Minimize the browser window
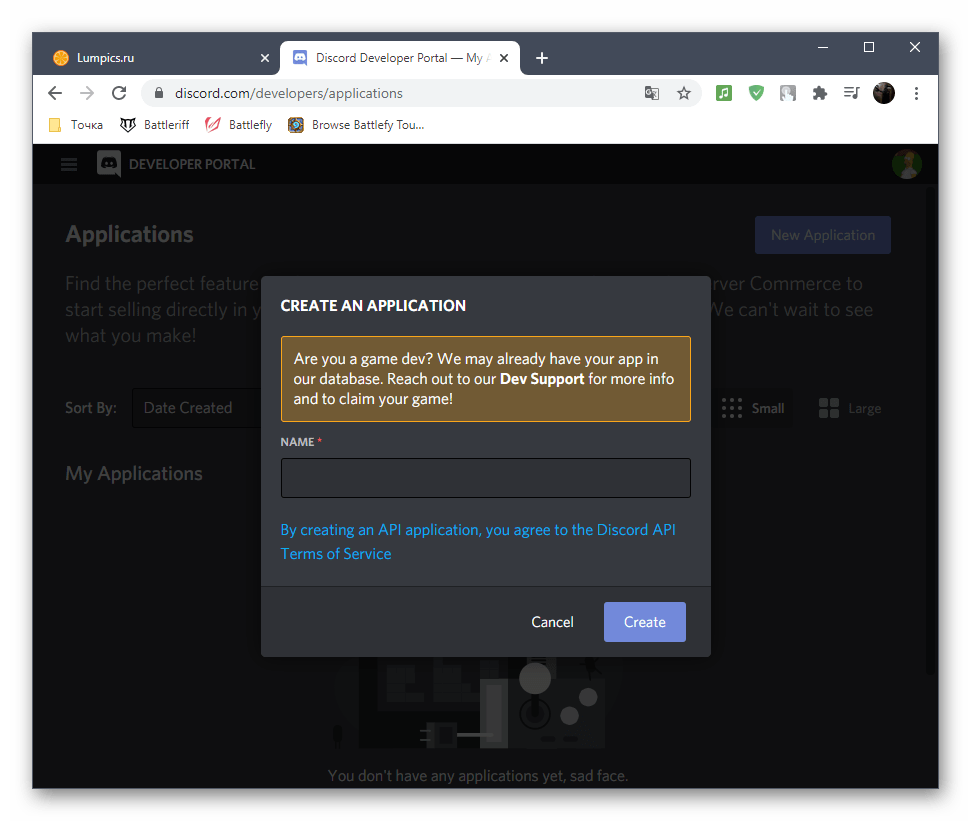971x821 pixels. click(x=823, y=47)
